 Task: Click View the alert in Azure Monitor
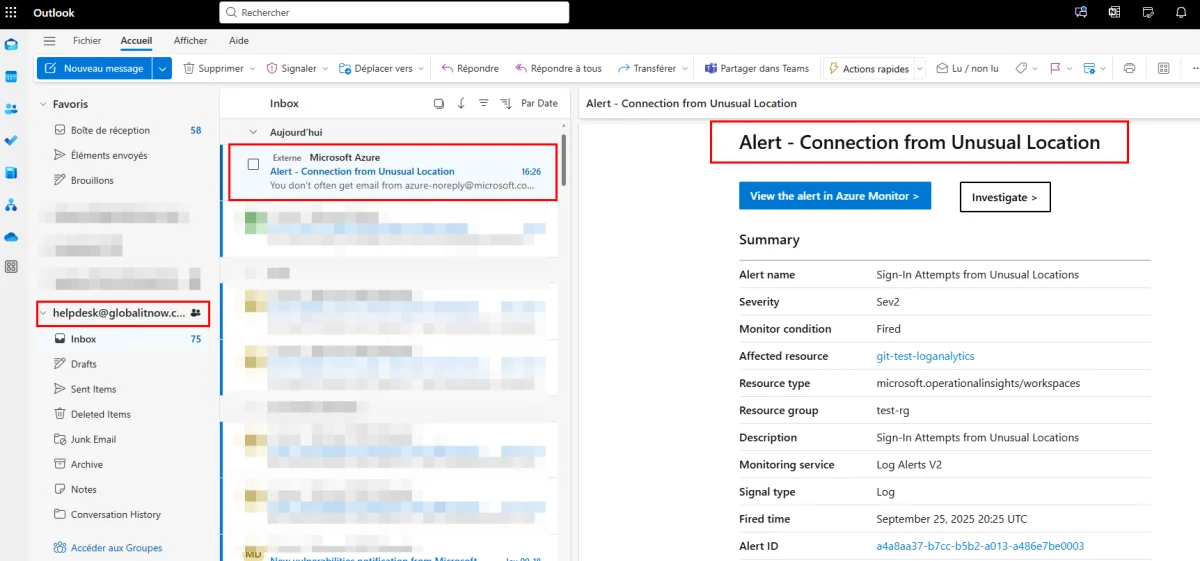click(x=834, y=196)
